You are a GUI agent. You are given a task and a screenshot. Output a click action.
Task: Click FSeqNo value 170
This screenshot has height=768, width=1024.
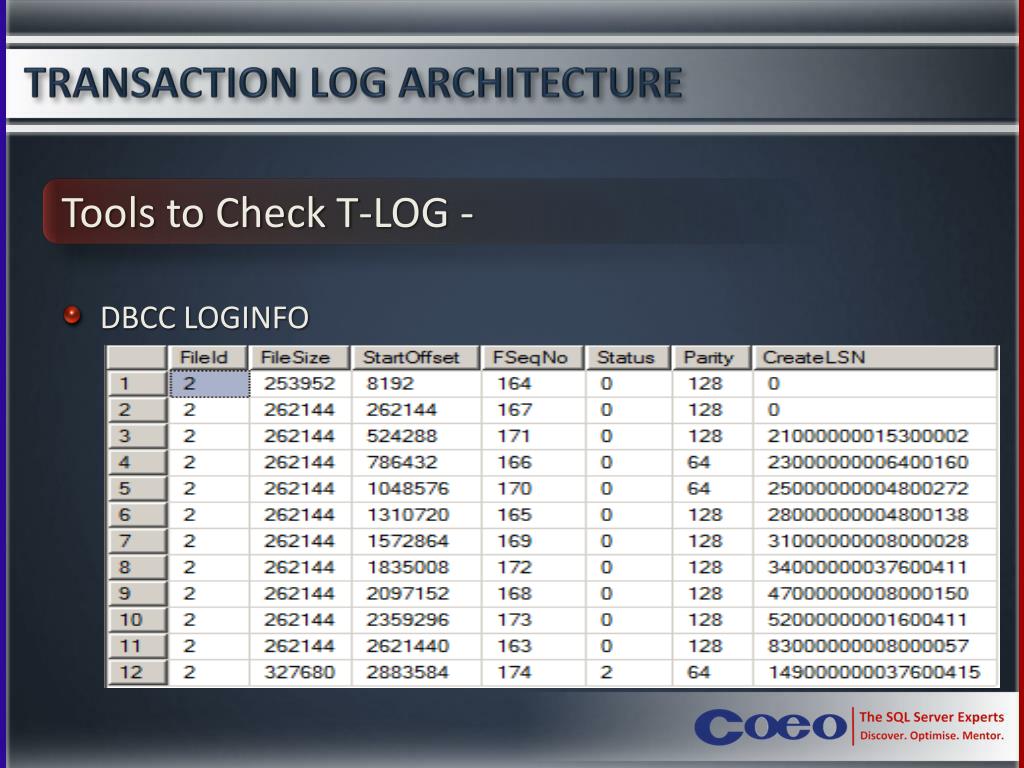click(514, 488)
